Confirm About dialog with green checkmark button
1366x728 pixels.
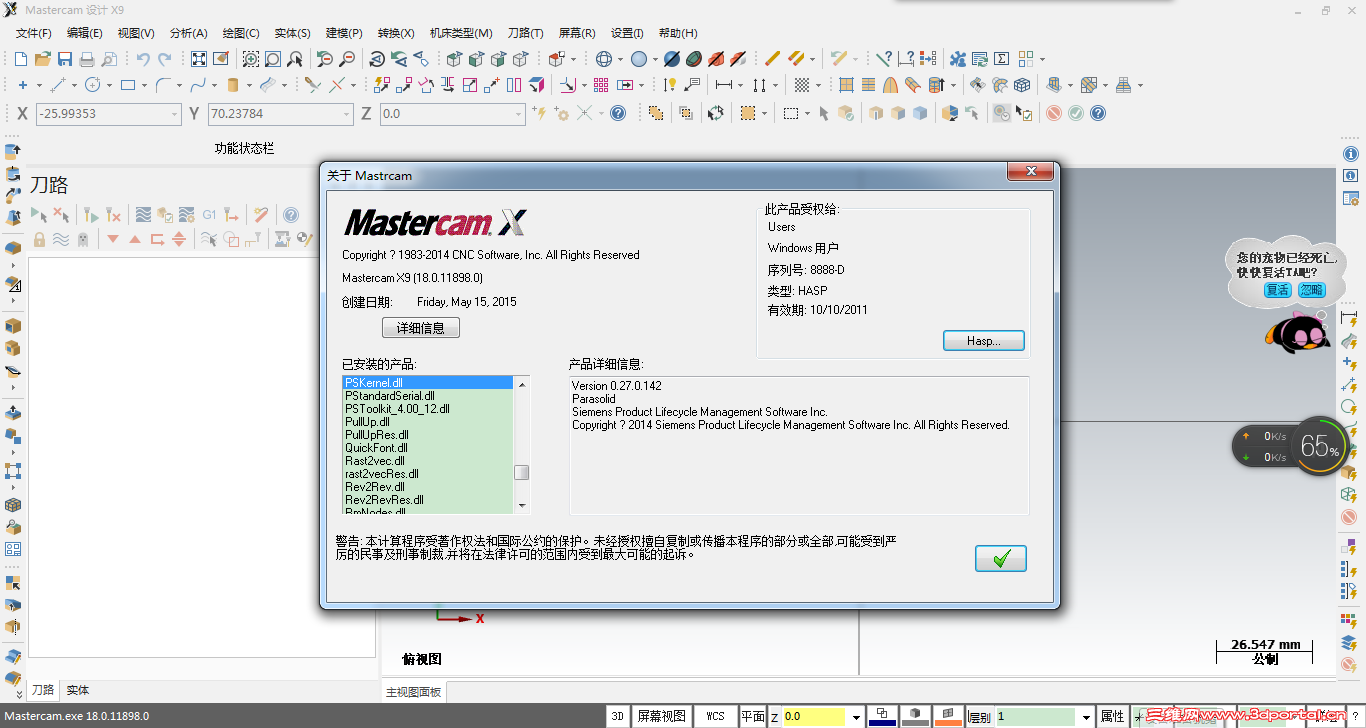point(1001,558)
